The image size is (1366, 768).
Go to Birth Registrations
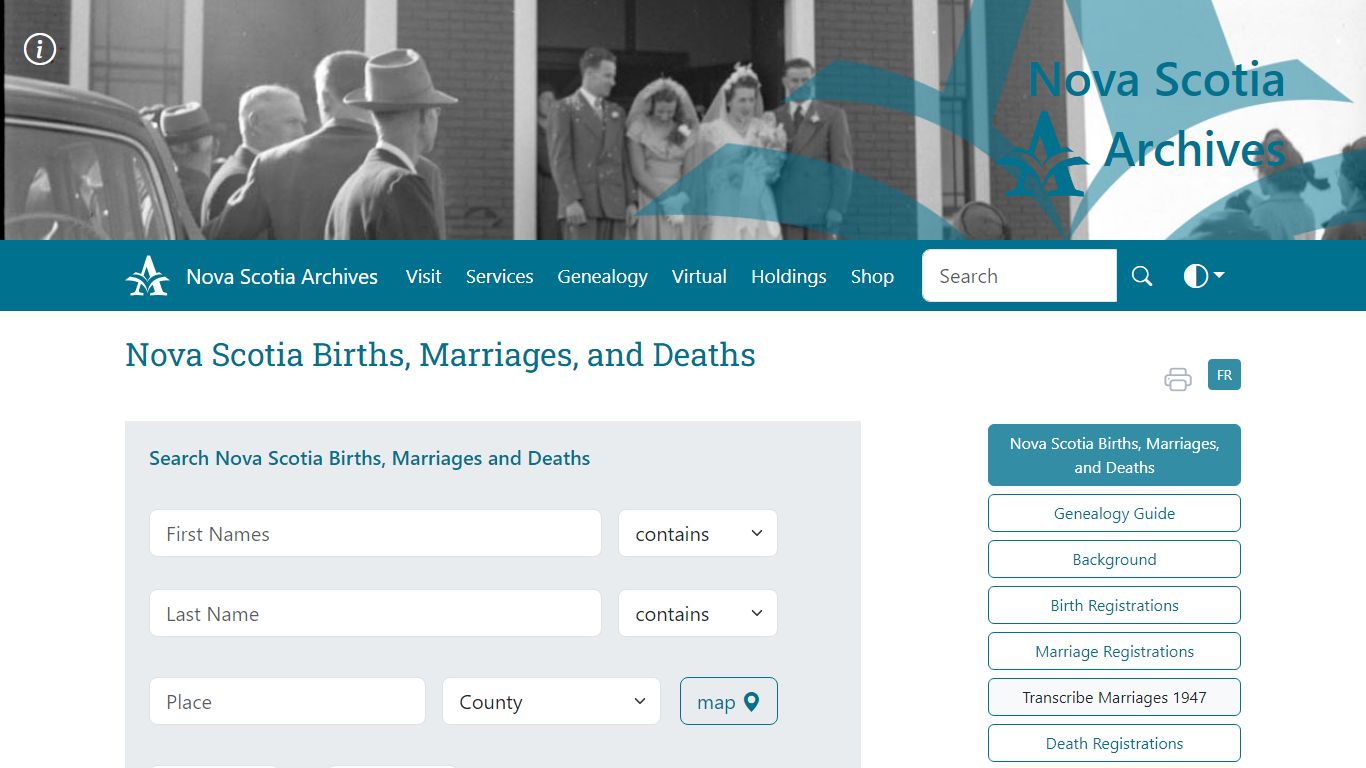point(1114,605)
